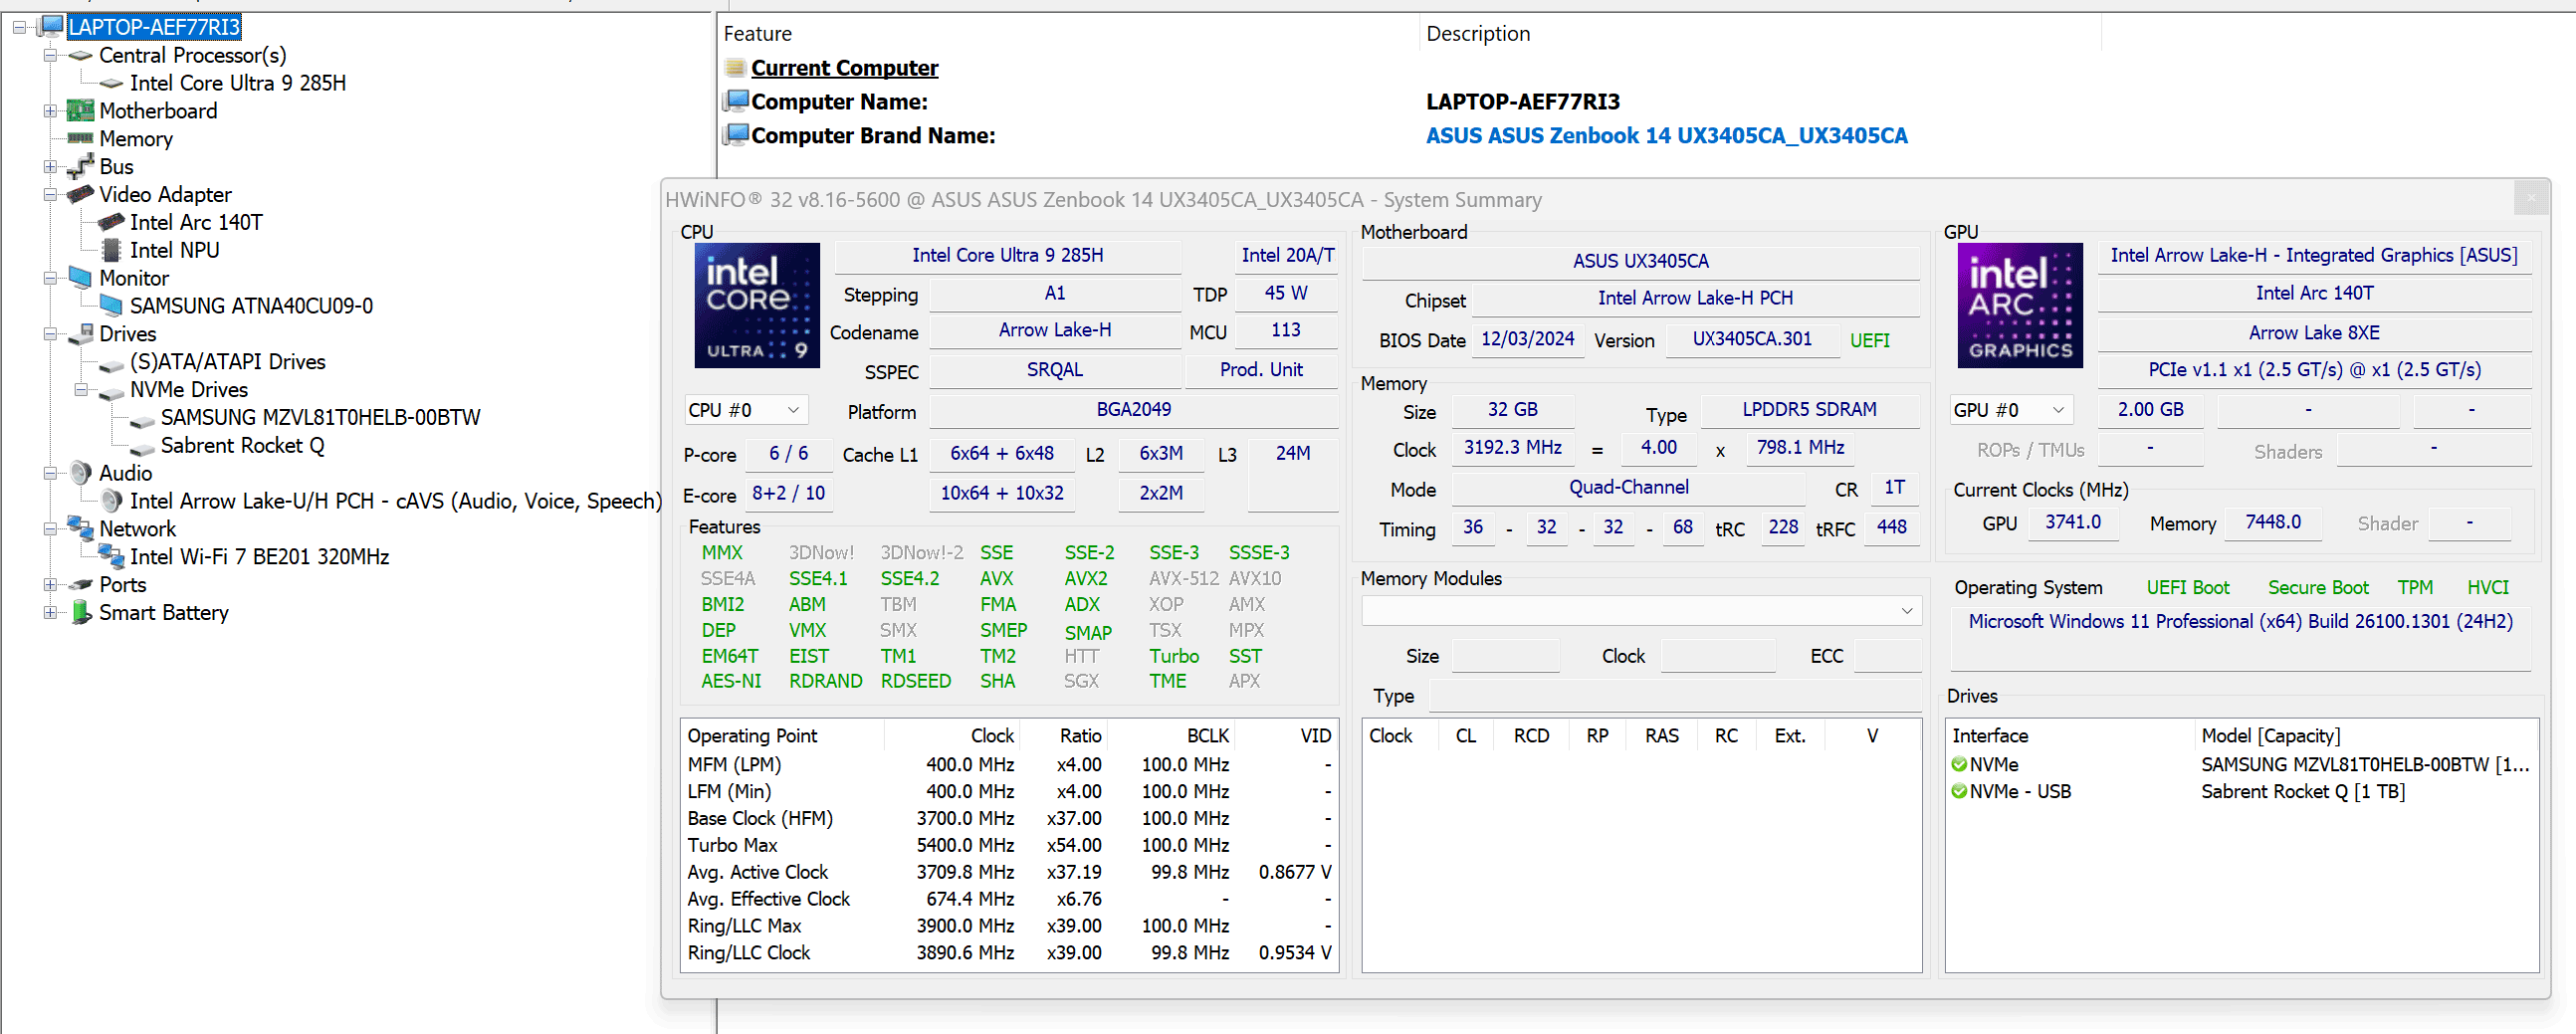This screenshot has width=2576, height=1034.
Task: Click the green status icon for NVMe - USB drive
Action: 1959,791
